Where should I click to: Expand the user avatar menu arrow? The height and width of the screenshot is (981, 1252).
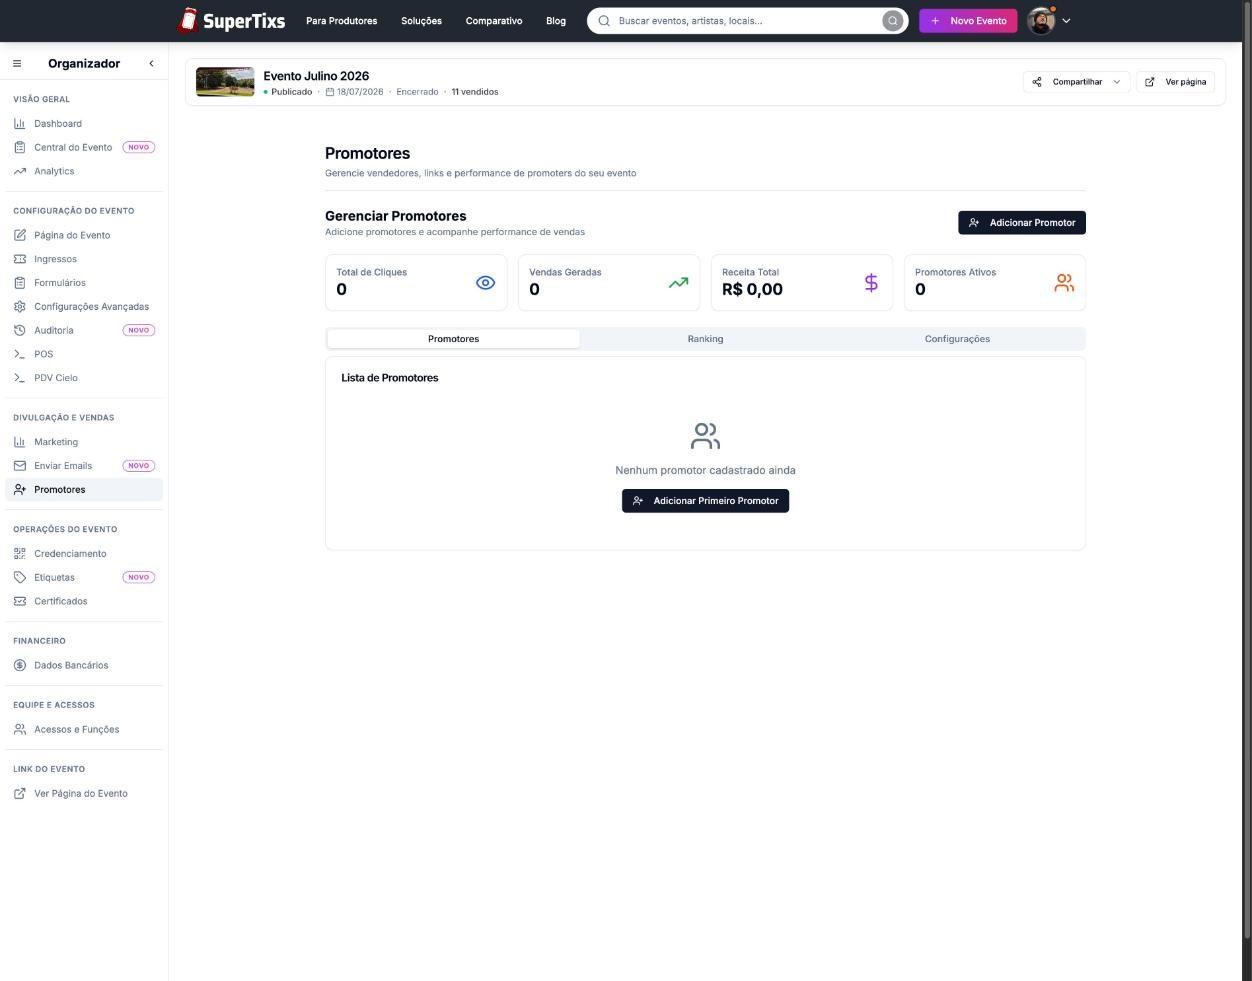(1066, 21)
